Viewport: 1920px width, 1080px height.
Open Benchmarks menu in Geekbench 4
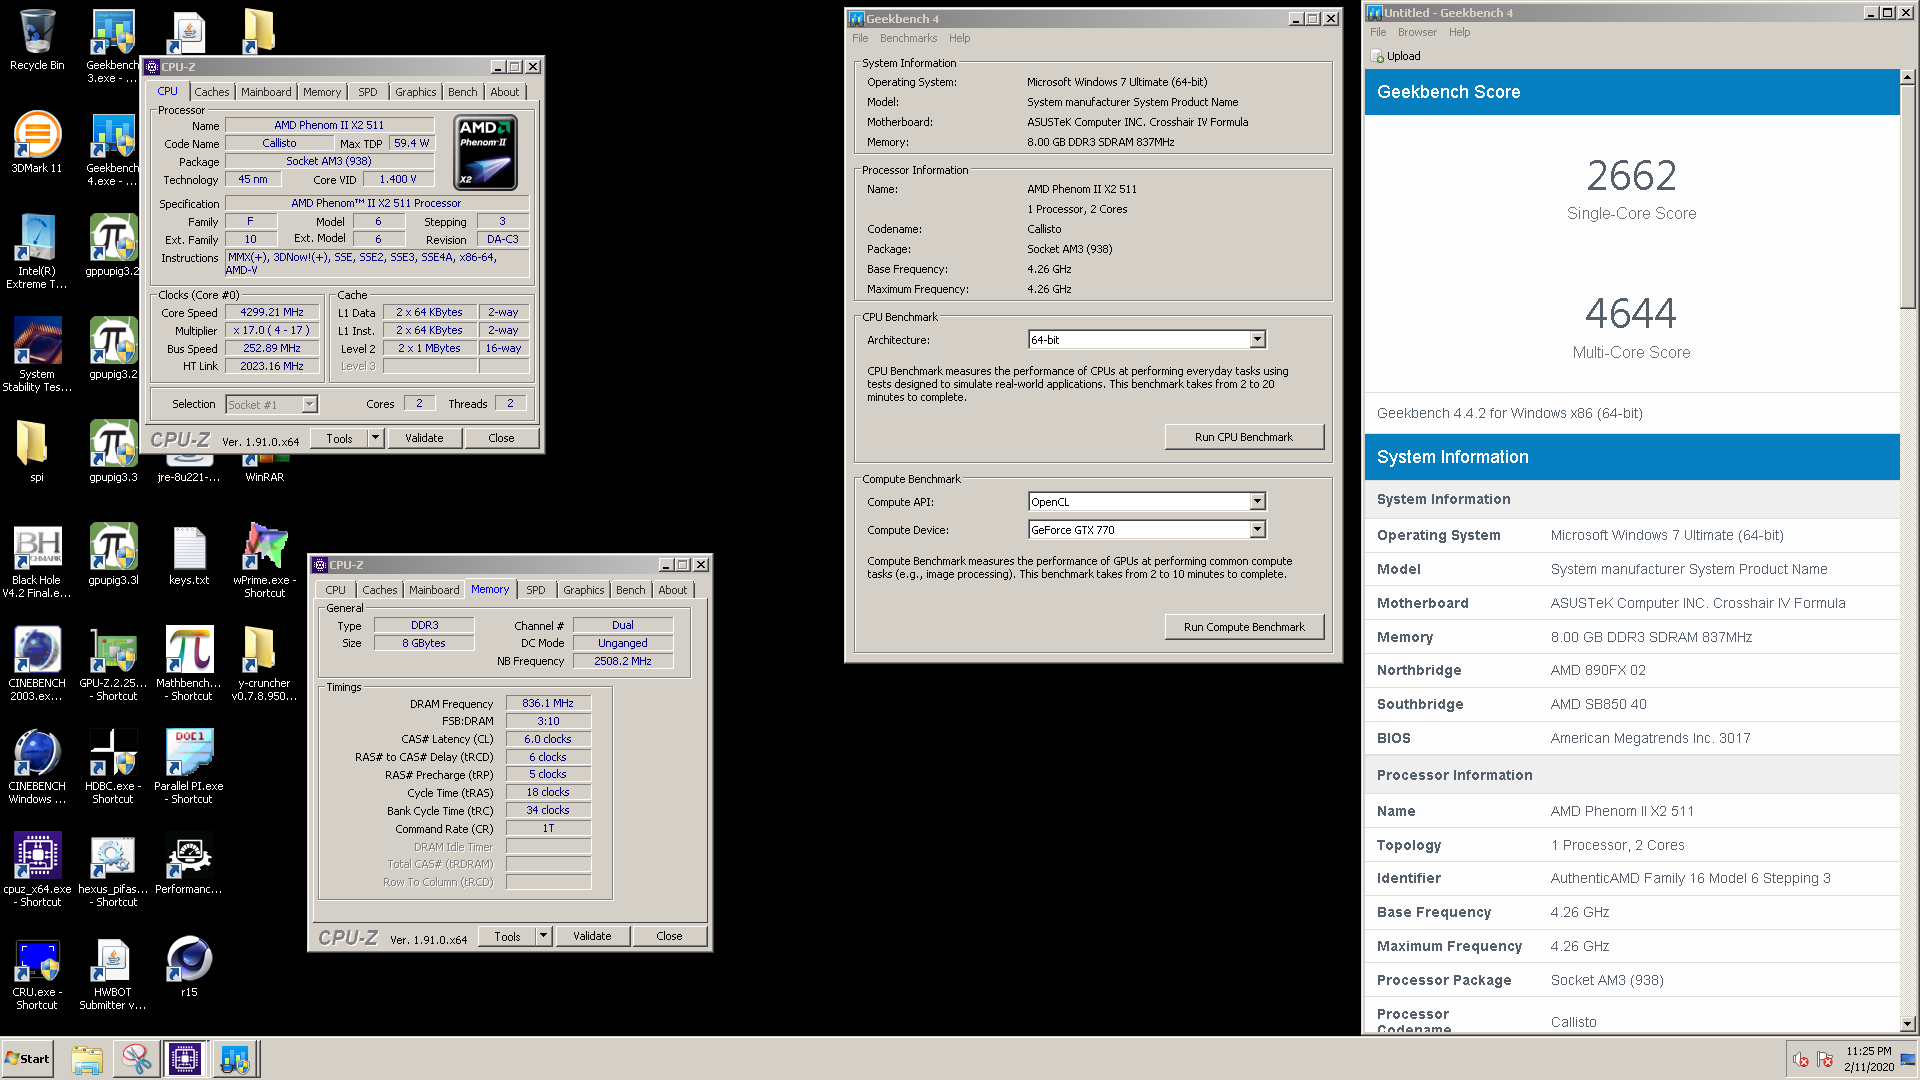pos(908,38)
